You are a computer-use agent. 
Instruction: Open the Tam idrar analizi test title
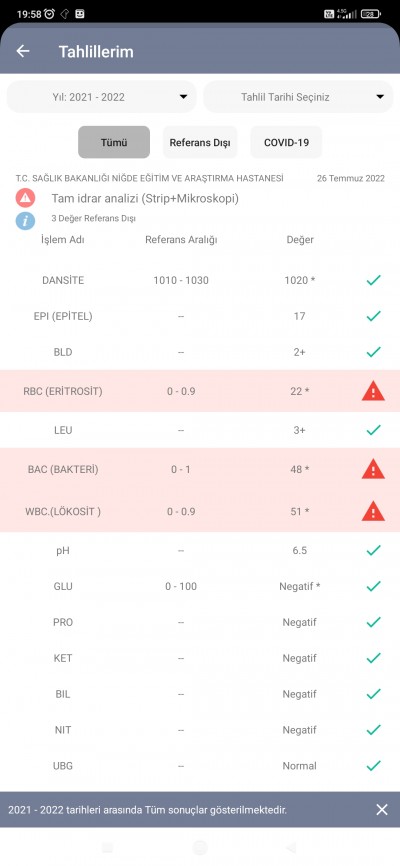pos(145,199)
